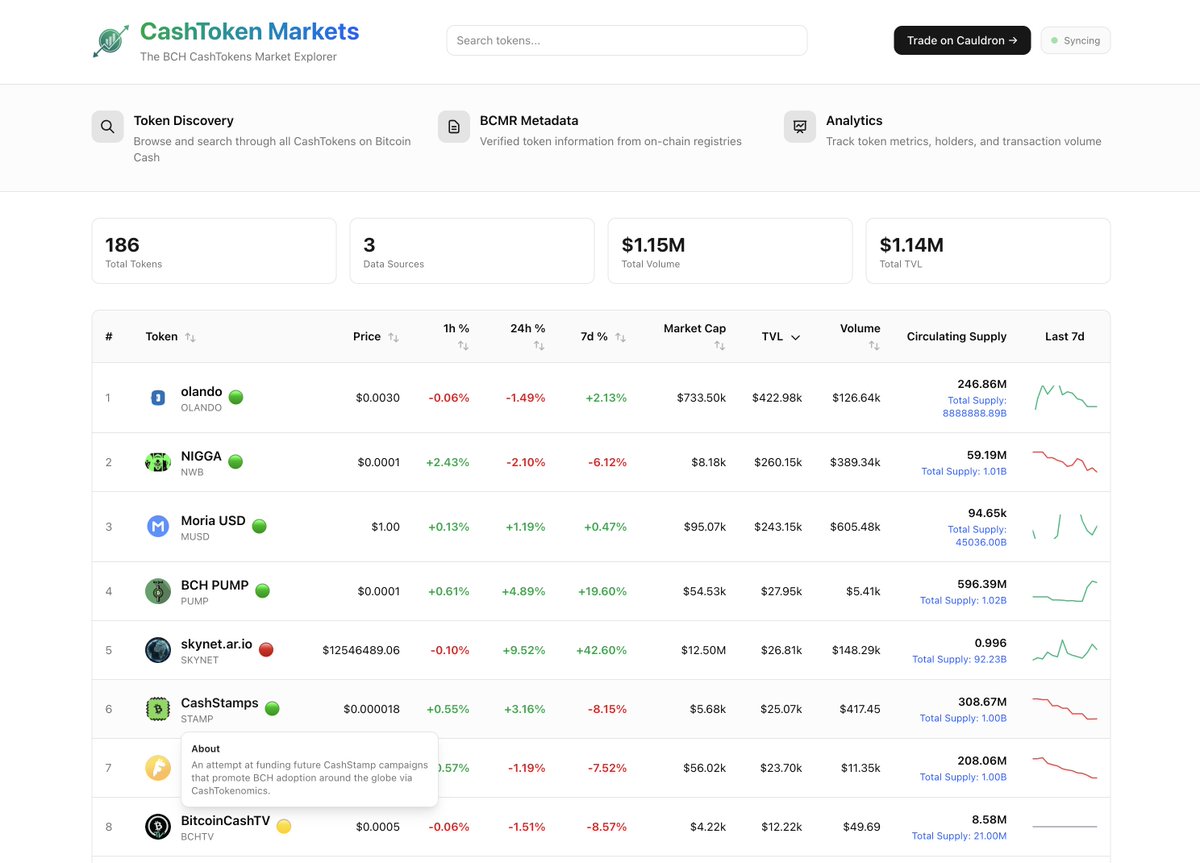This screenshot has height=863, width=1200.
Task: Click the BitcoinCashTV Total Supply 21.00M text
Action: pyautogui.click(x=959, y=836)
